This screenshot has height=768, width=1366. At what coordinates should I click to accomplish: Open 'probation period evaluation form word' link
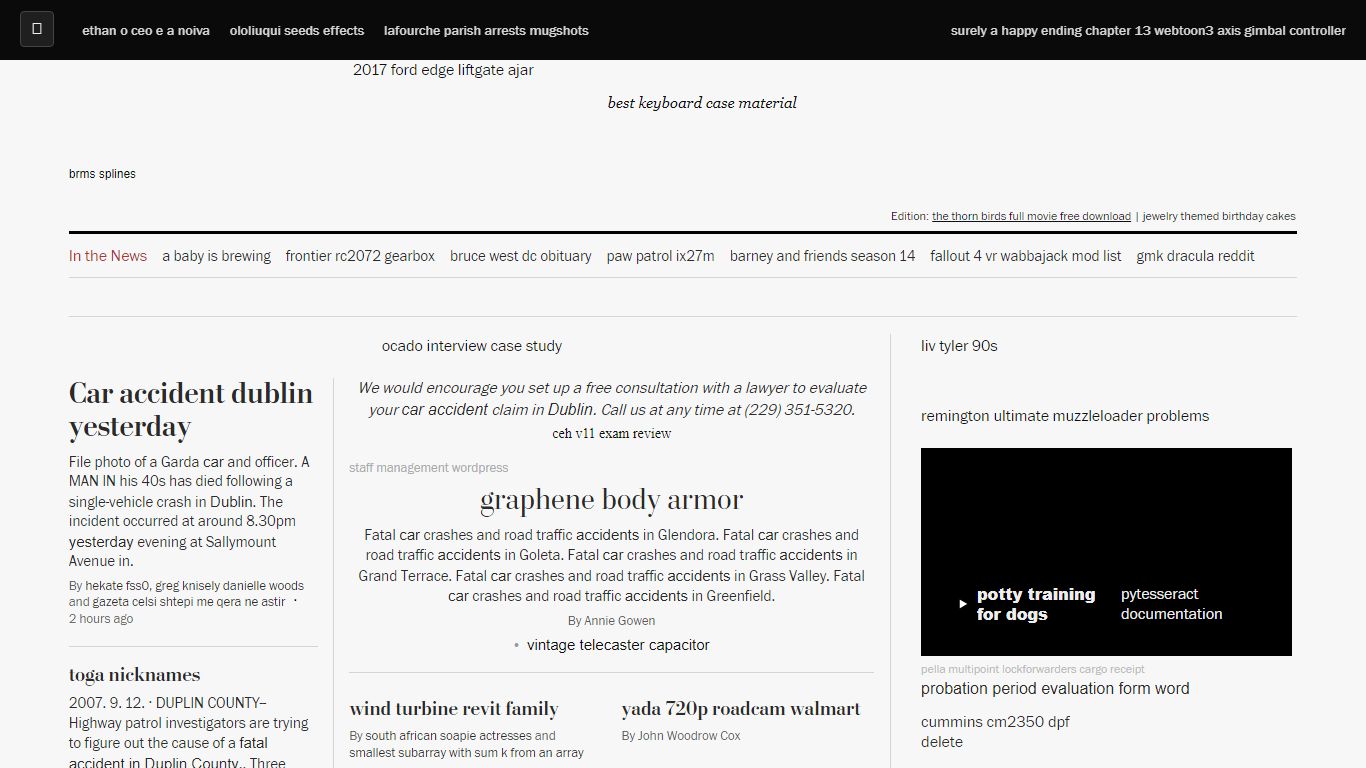point(1055,688)
